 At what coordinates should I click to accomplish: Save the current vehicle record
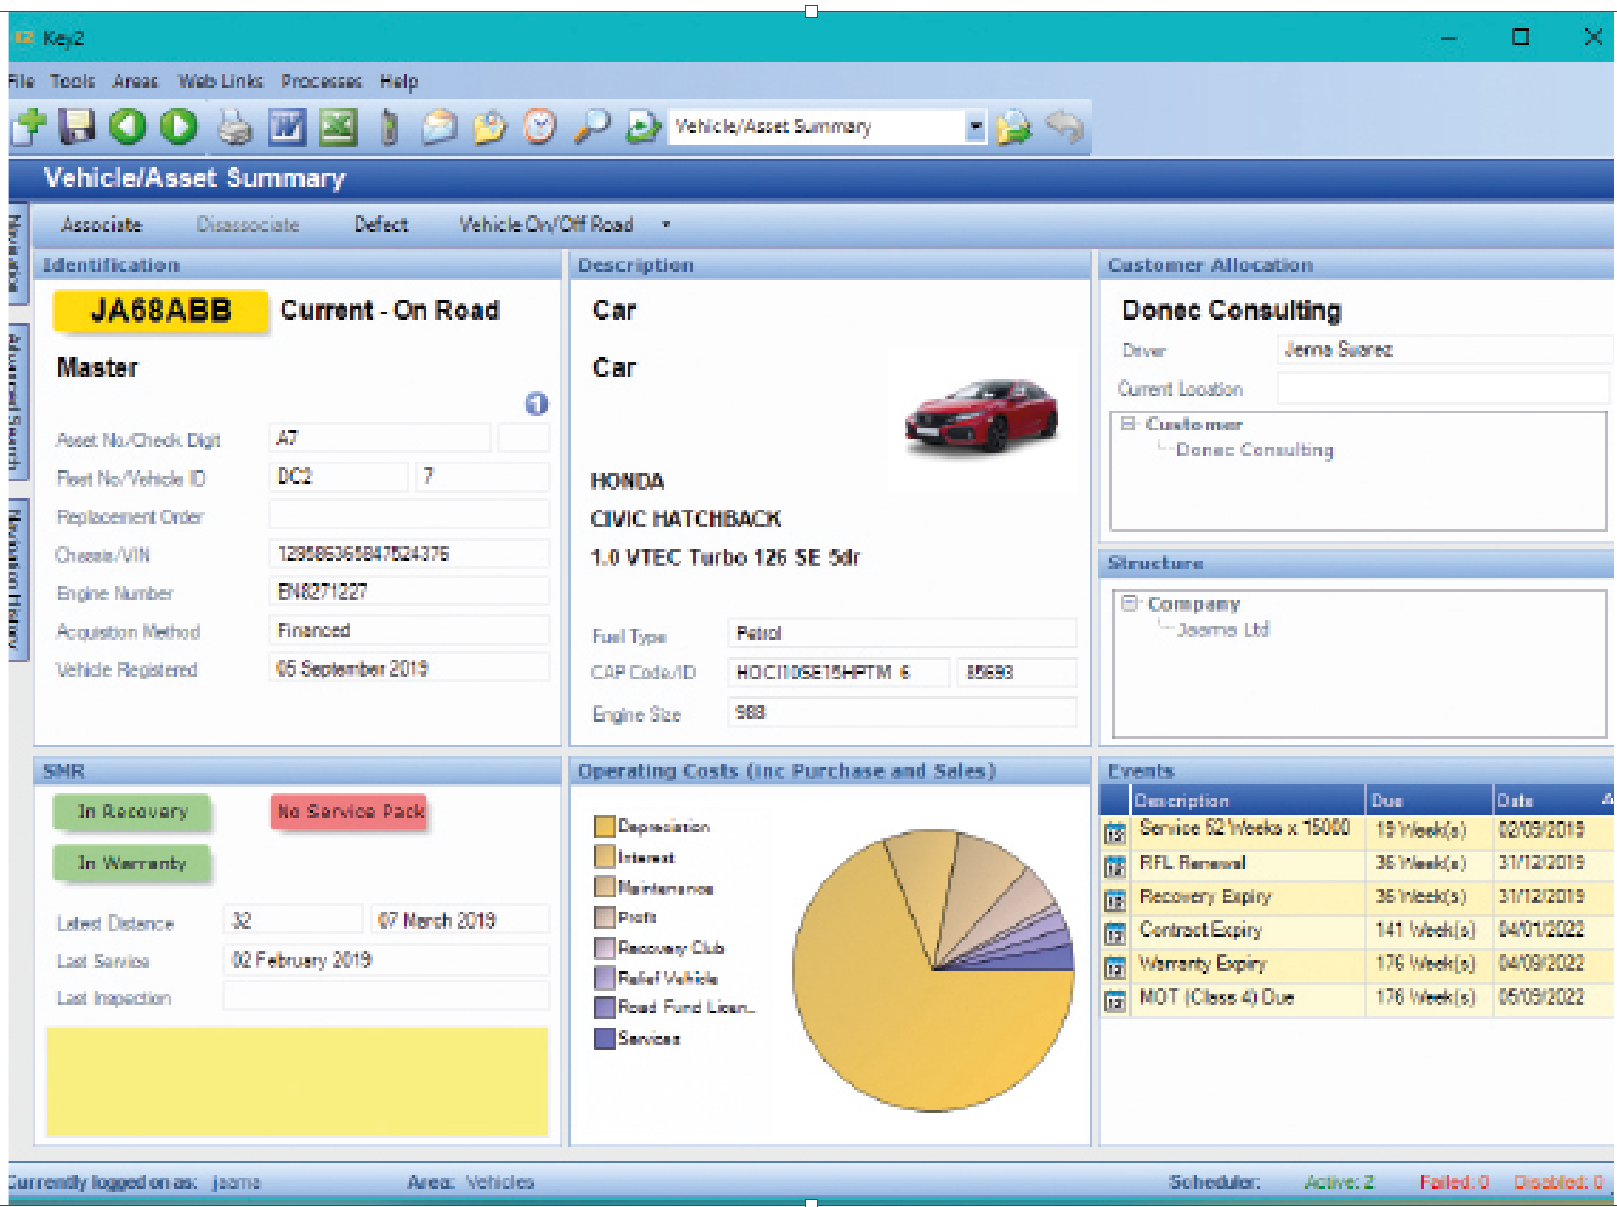76,126
